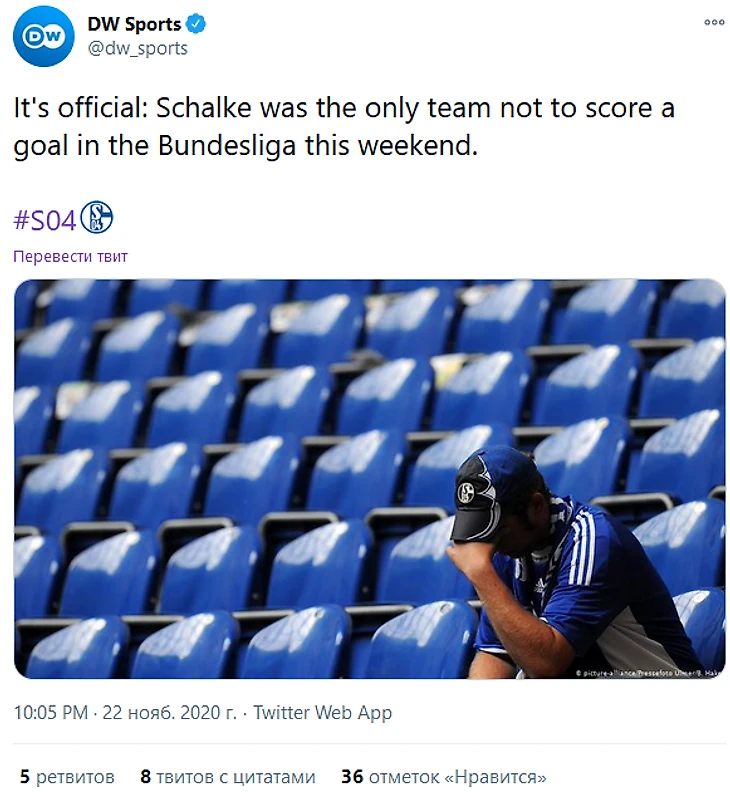The width and height of the screenshot is (730, 792).
Task: Open the photo of the Schalke fan
Action: click(x=369, y=478)
